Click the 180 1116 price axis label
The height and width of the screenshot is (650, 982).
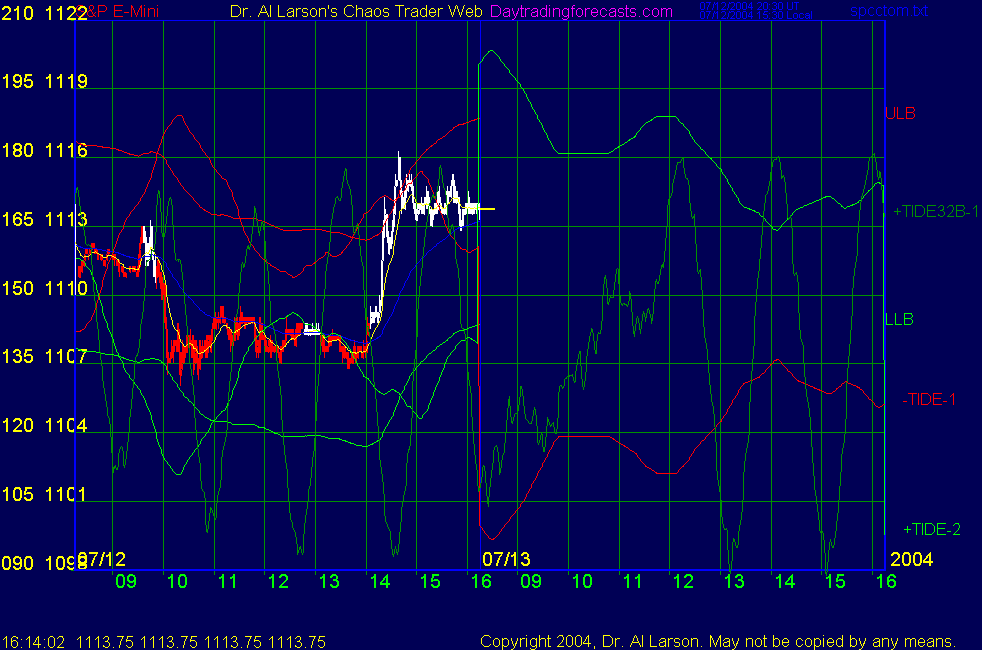pos(44,150)
